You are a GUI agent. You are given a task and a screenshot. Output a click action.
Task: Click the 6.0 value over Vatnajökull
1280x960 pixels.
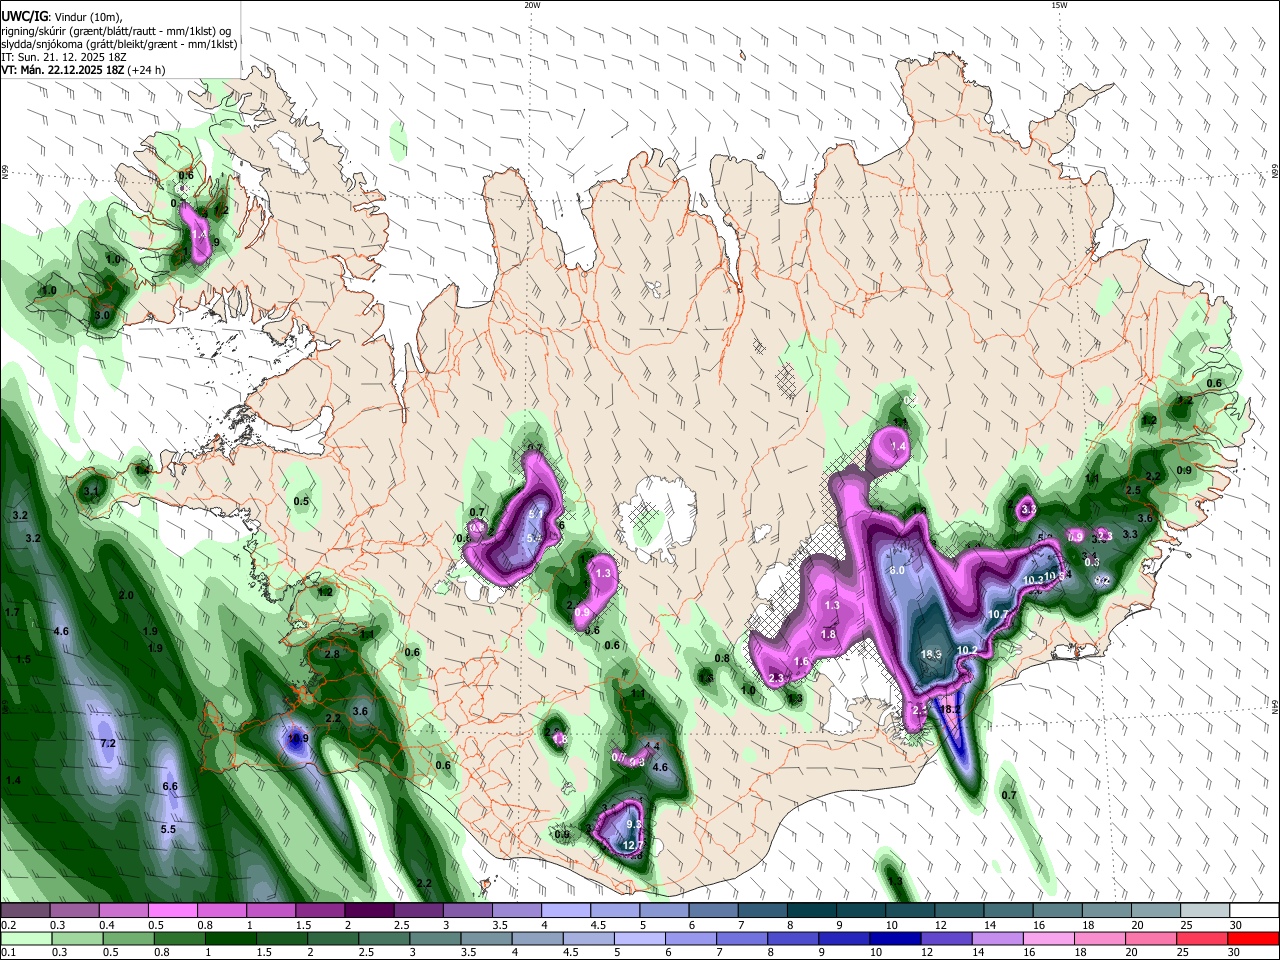click(897, 570)
